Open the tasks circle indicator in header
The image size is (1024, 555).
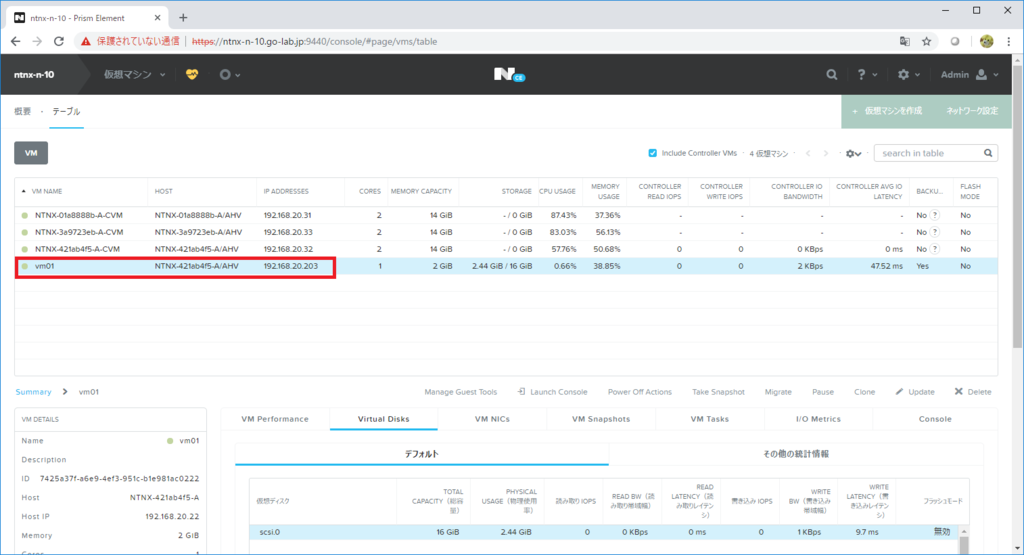click(x=229, y=75)
